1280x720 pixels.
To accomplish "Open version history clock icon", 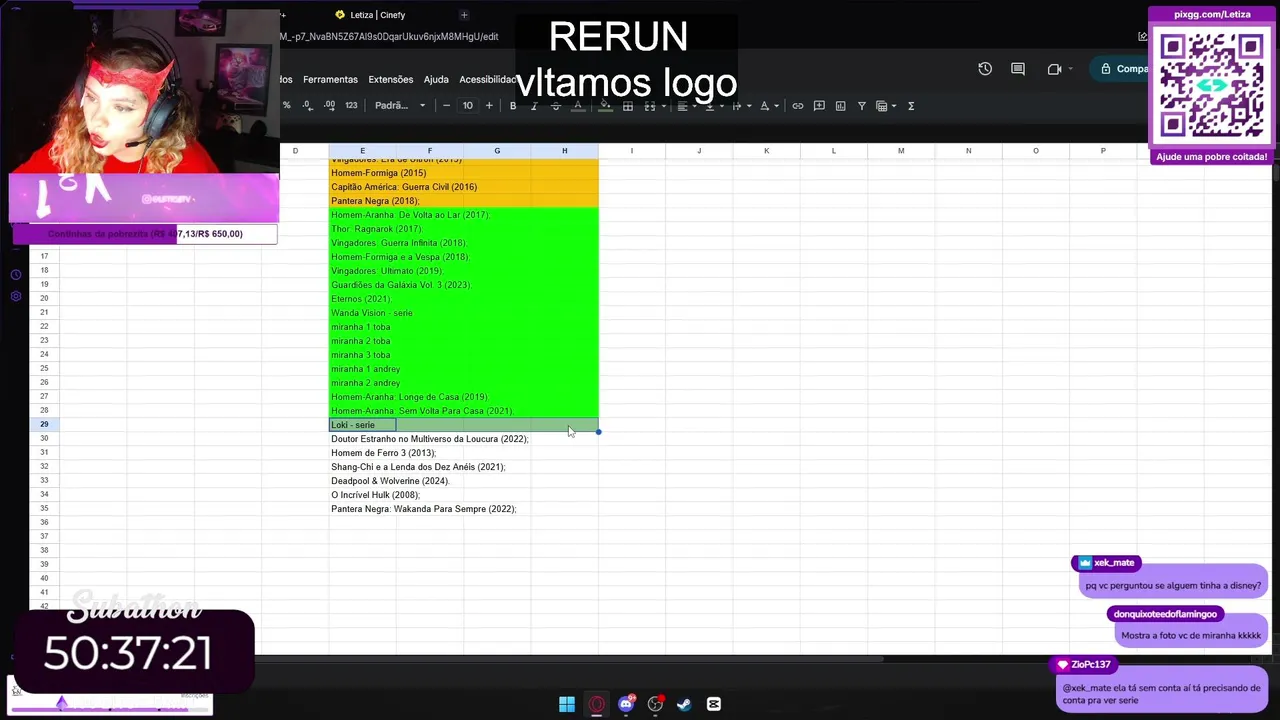I will click(985, 69).
